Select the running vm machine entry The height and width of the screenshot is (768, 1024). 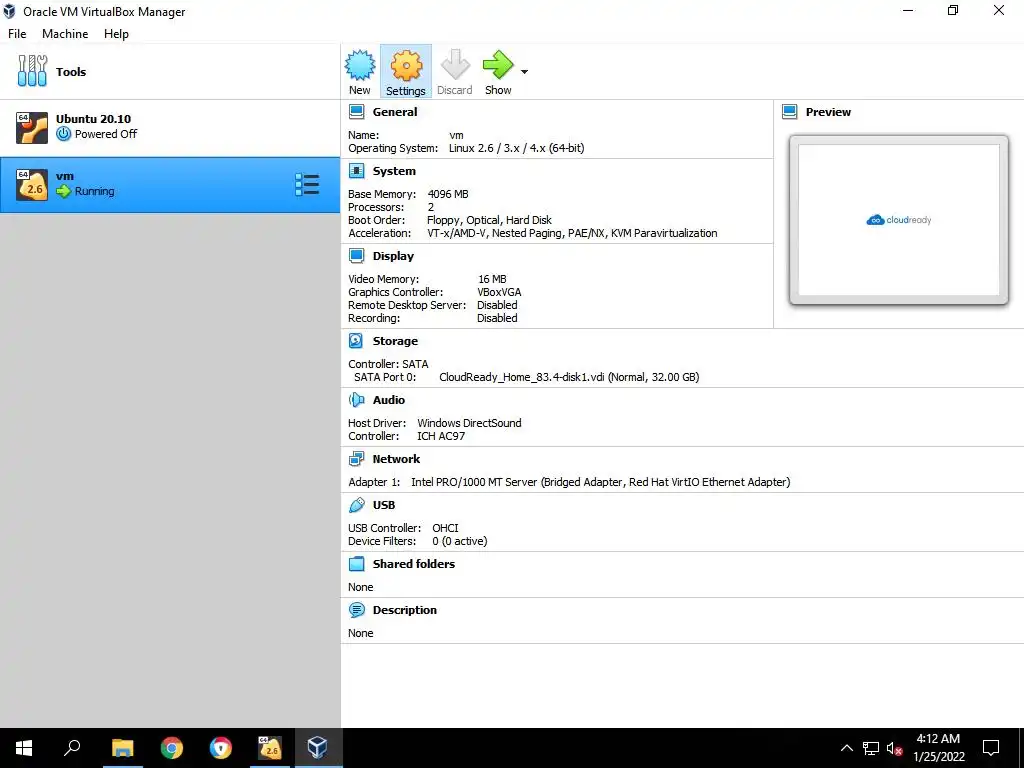click(170, 185)
